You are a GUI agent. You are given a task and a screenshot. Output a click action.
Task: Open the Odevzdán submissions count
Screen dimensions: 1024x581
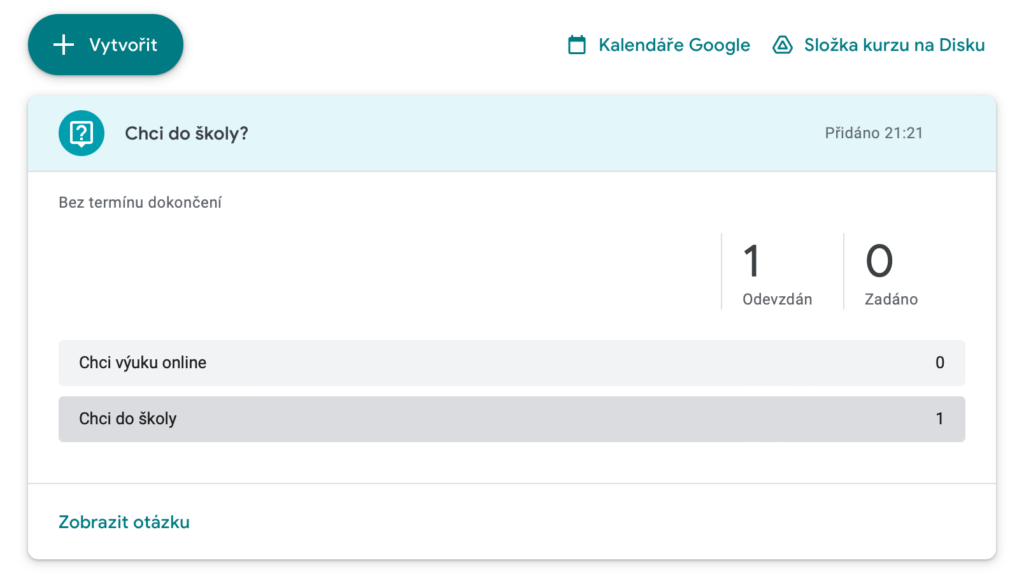click(752, 262)
